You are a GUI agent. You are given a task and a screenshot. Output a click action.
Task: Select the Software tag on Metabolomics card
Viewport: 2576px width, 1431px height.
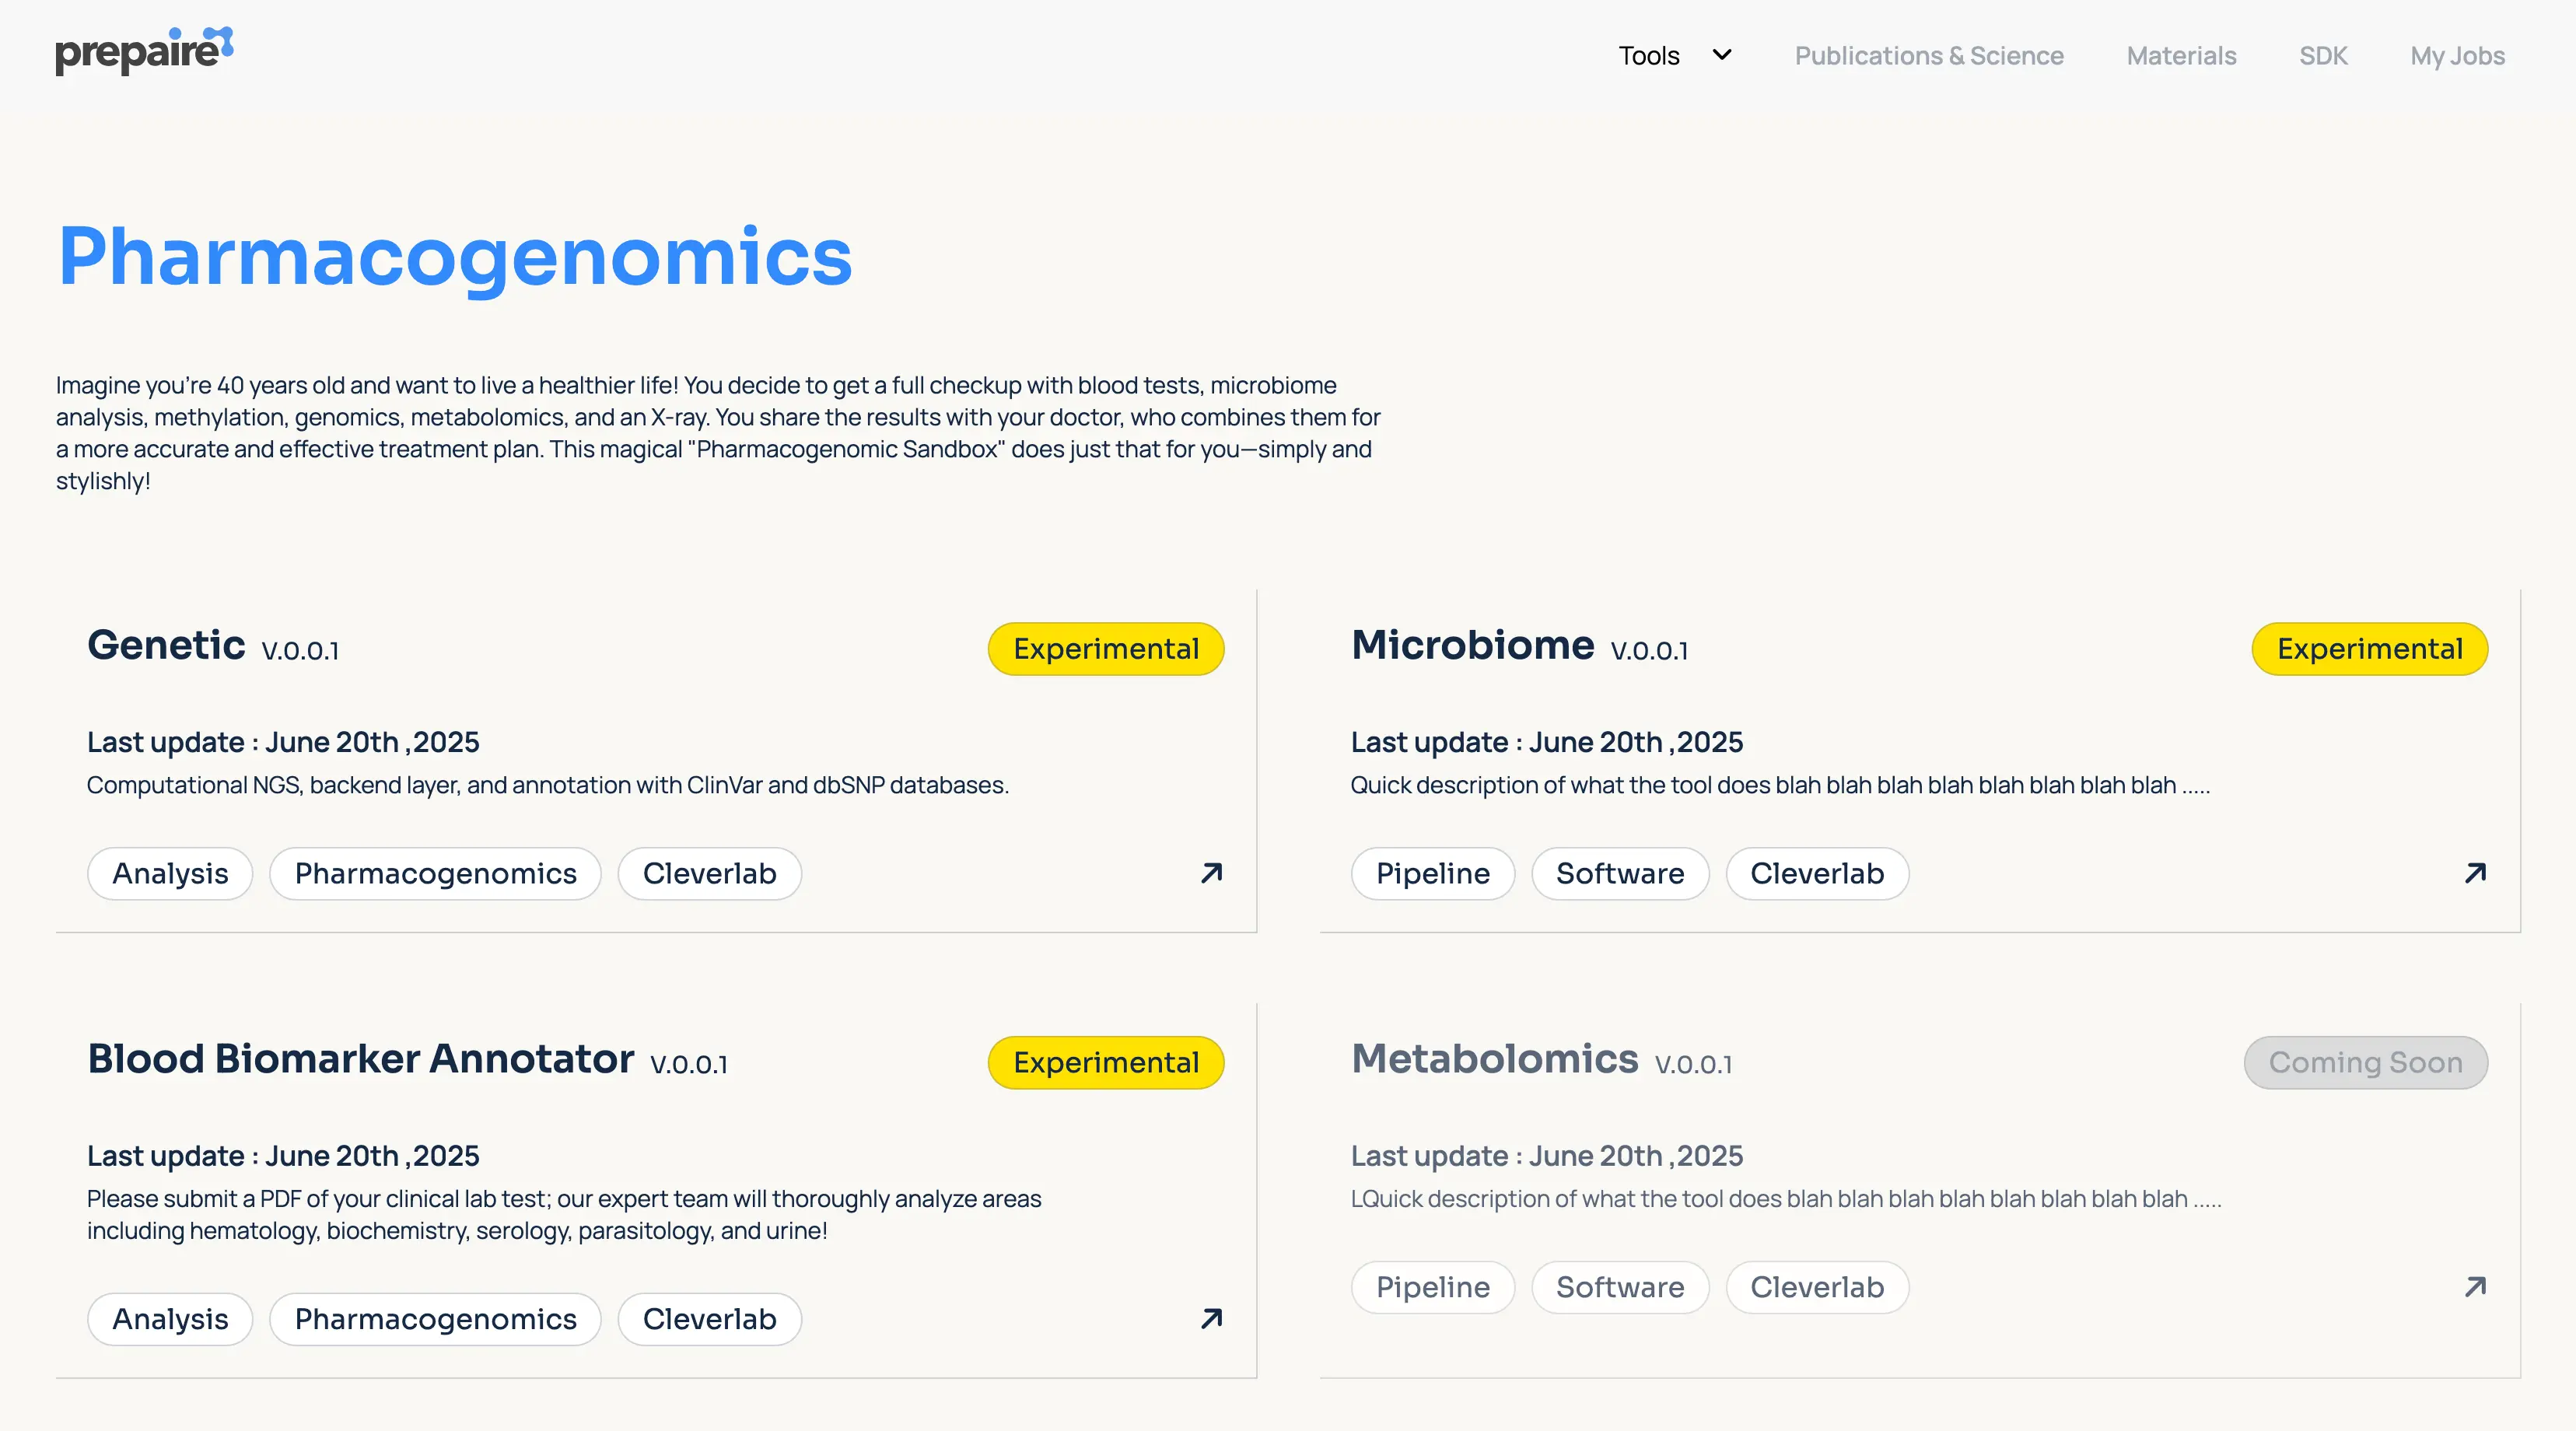(1620, 1287)
